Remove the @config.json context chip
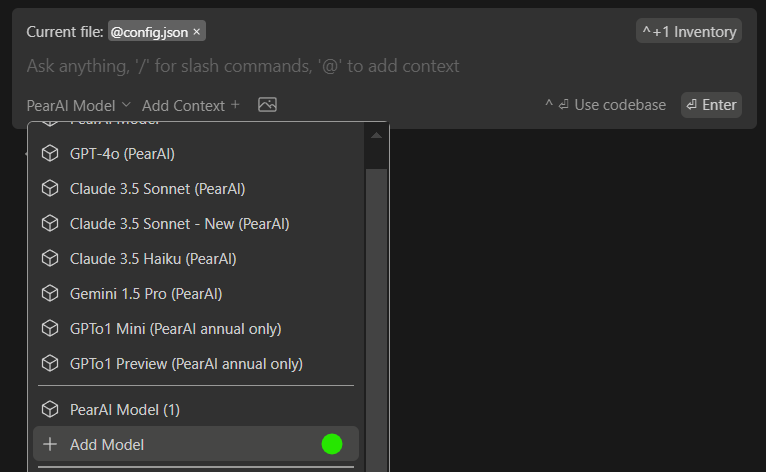This screenshot has height=472, width=766. pyautogui.click(x=196, y=32)
